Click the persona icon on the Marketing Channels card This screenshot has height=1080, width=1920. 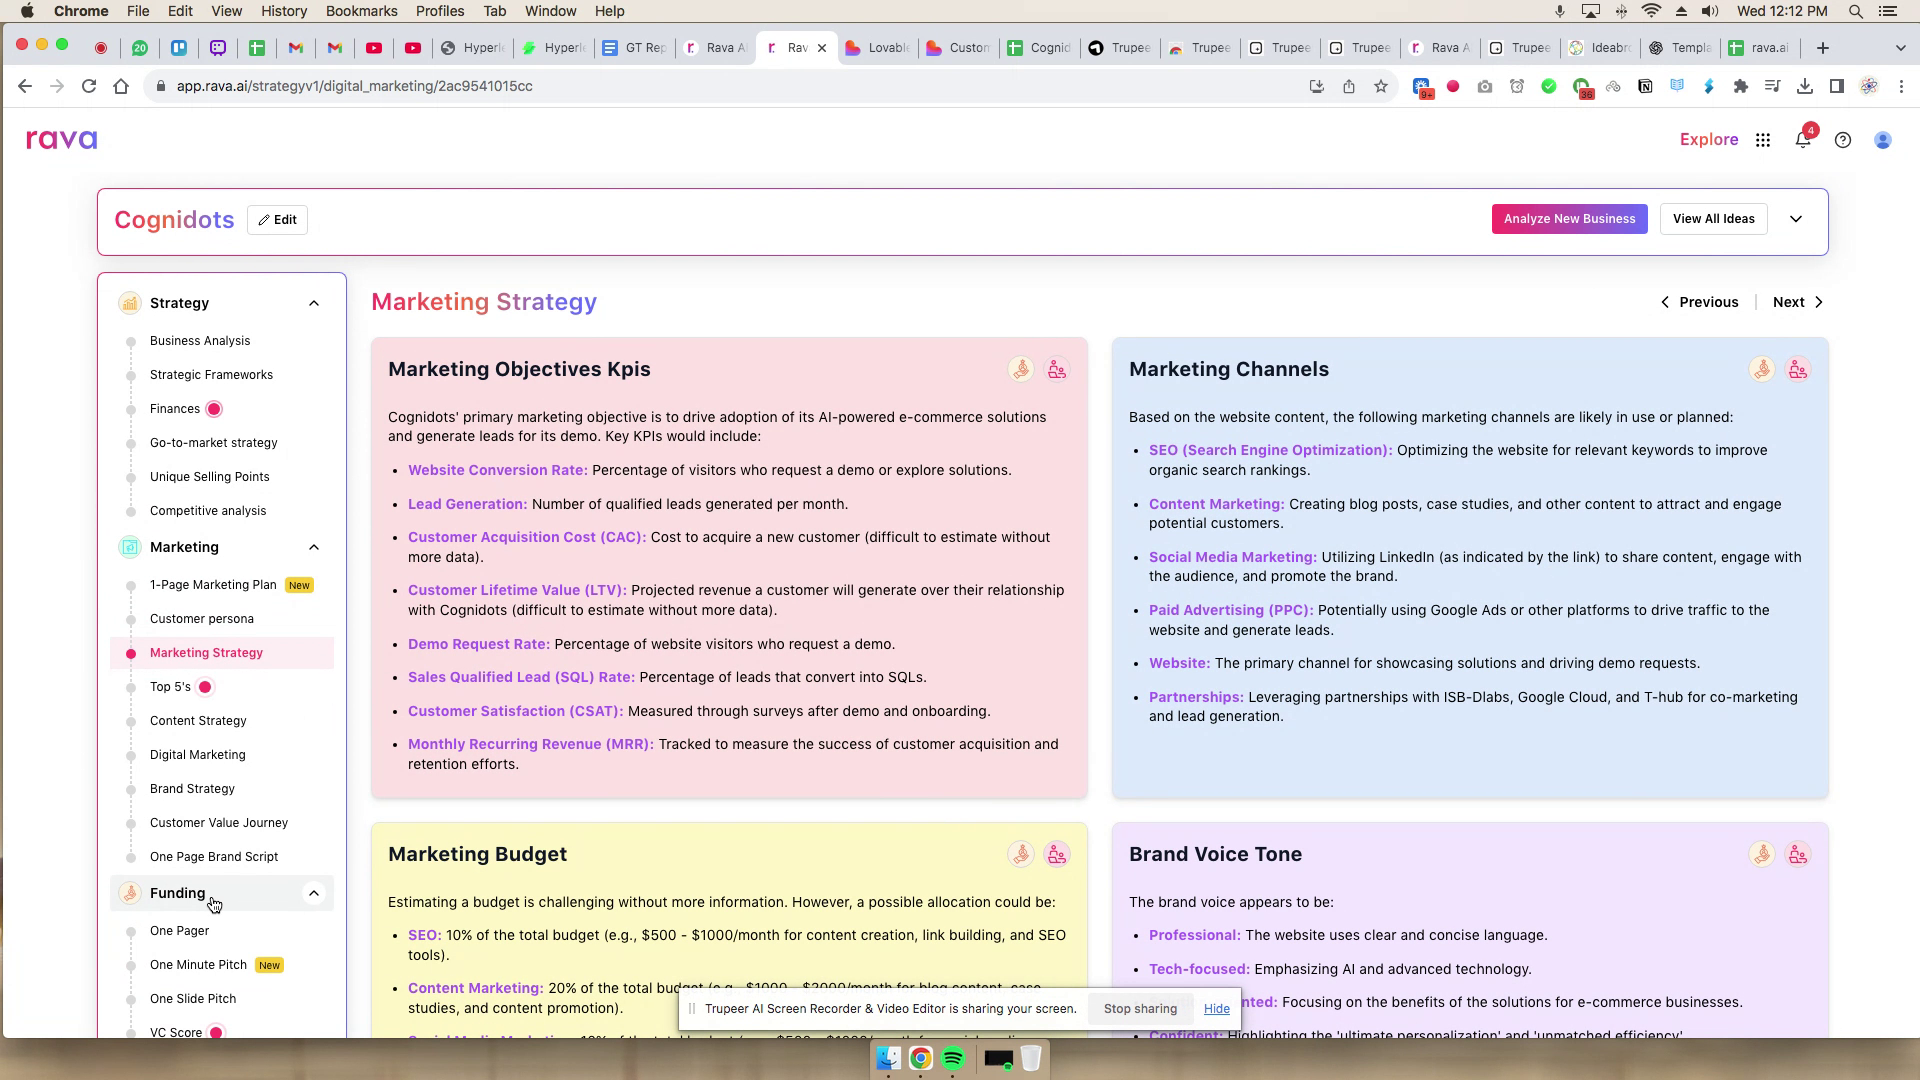(1797, 369)
